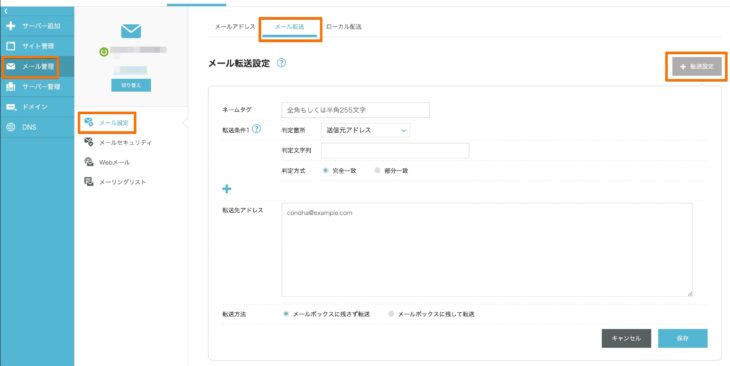Click the 保存 button
Screen dimensions: 730x366
point(683,339)
